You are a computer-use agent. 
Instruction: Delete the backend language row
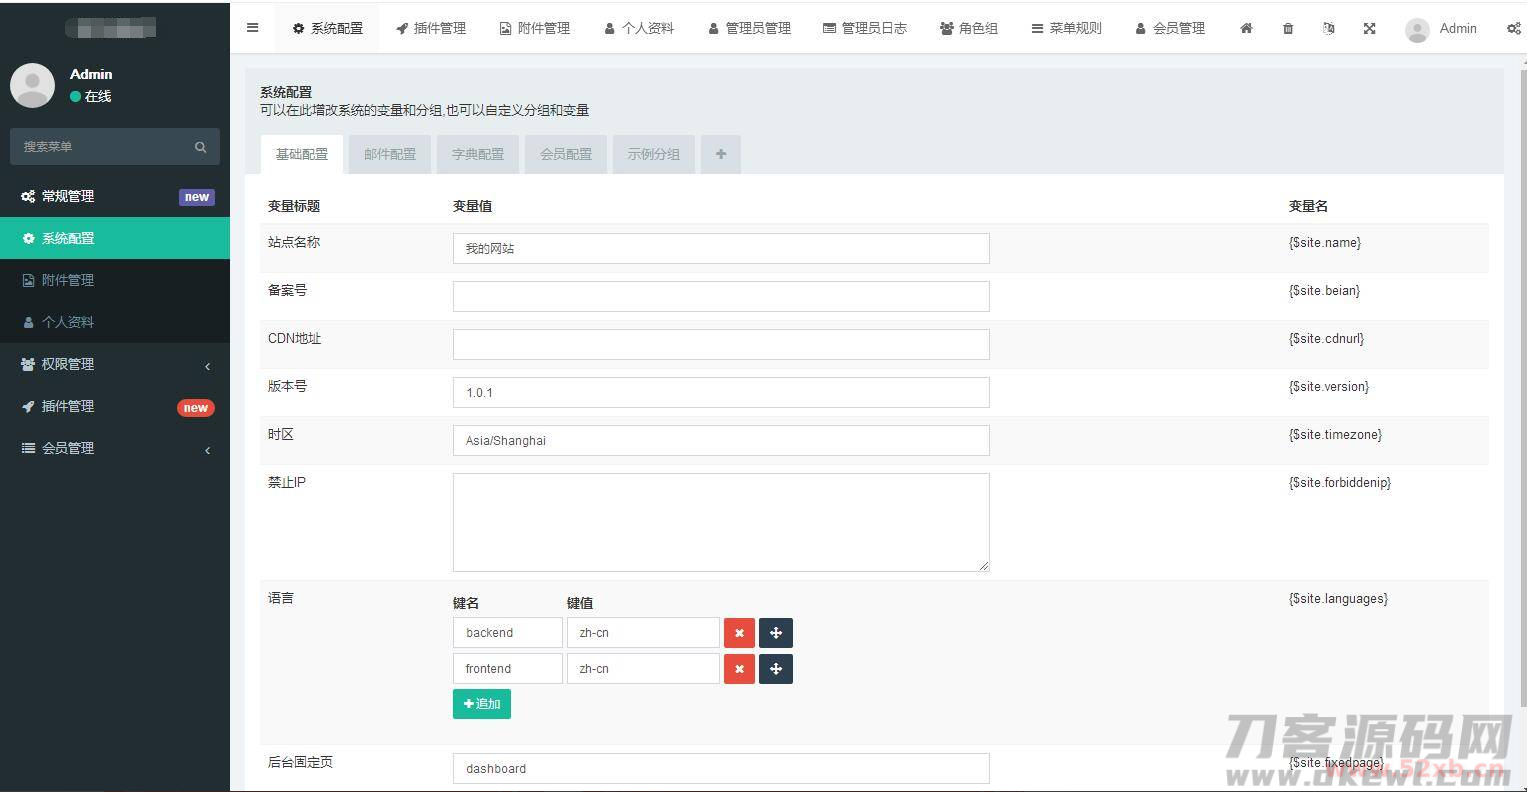(739, 633)
